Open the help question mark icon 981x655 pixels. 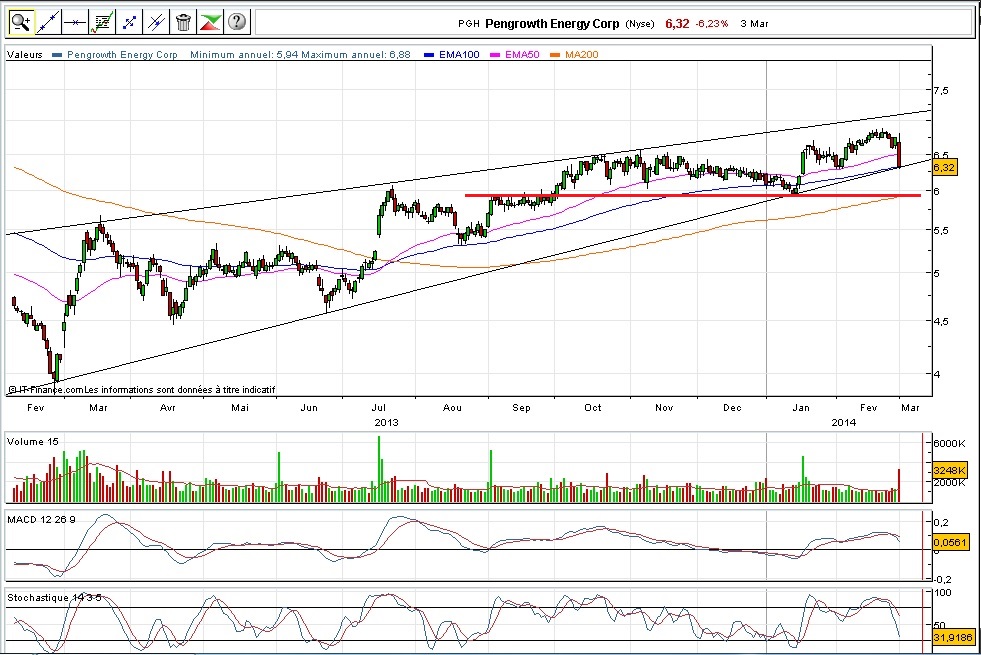(x=236, y=23)
